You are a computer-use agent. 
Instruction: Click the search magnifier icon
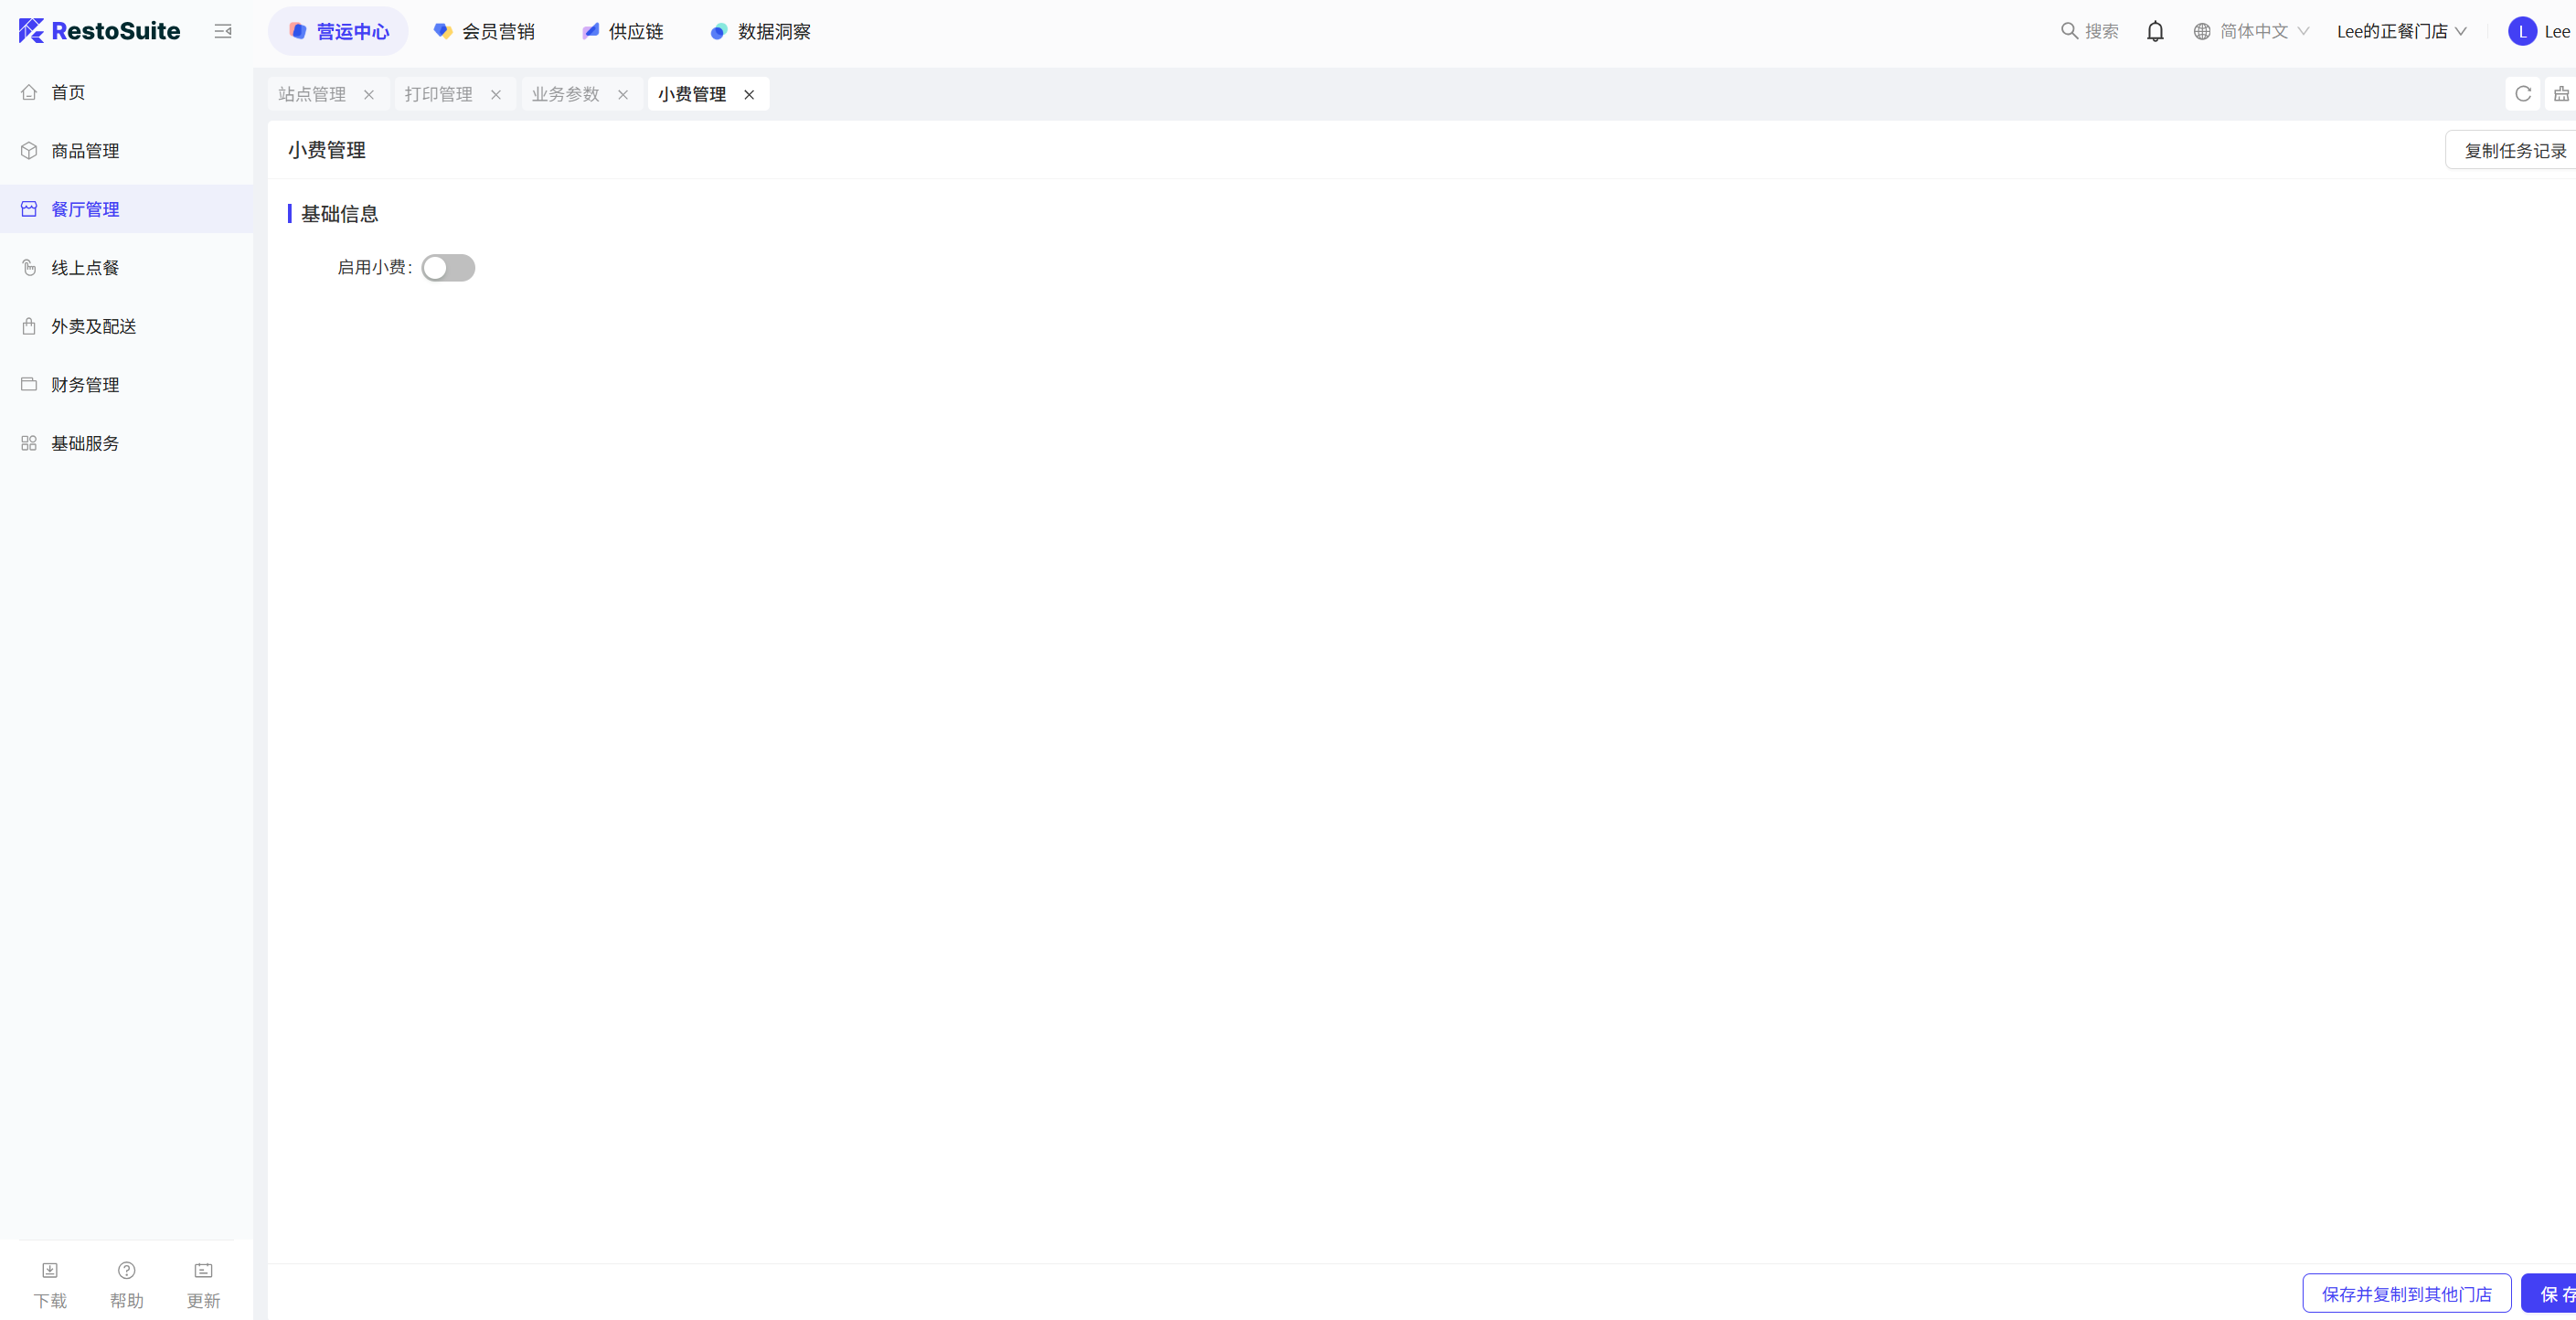(x=2069, y=31)
